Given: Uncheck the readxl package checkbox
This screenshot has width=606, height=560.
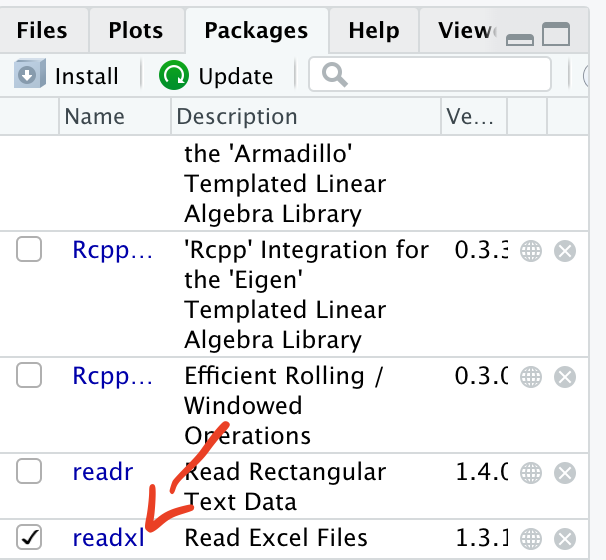Looking at the screenshot, I should tap(29, 538).
